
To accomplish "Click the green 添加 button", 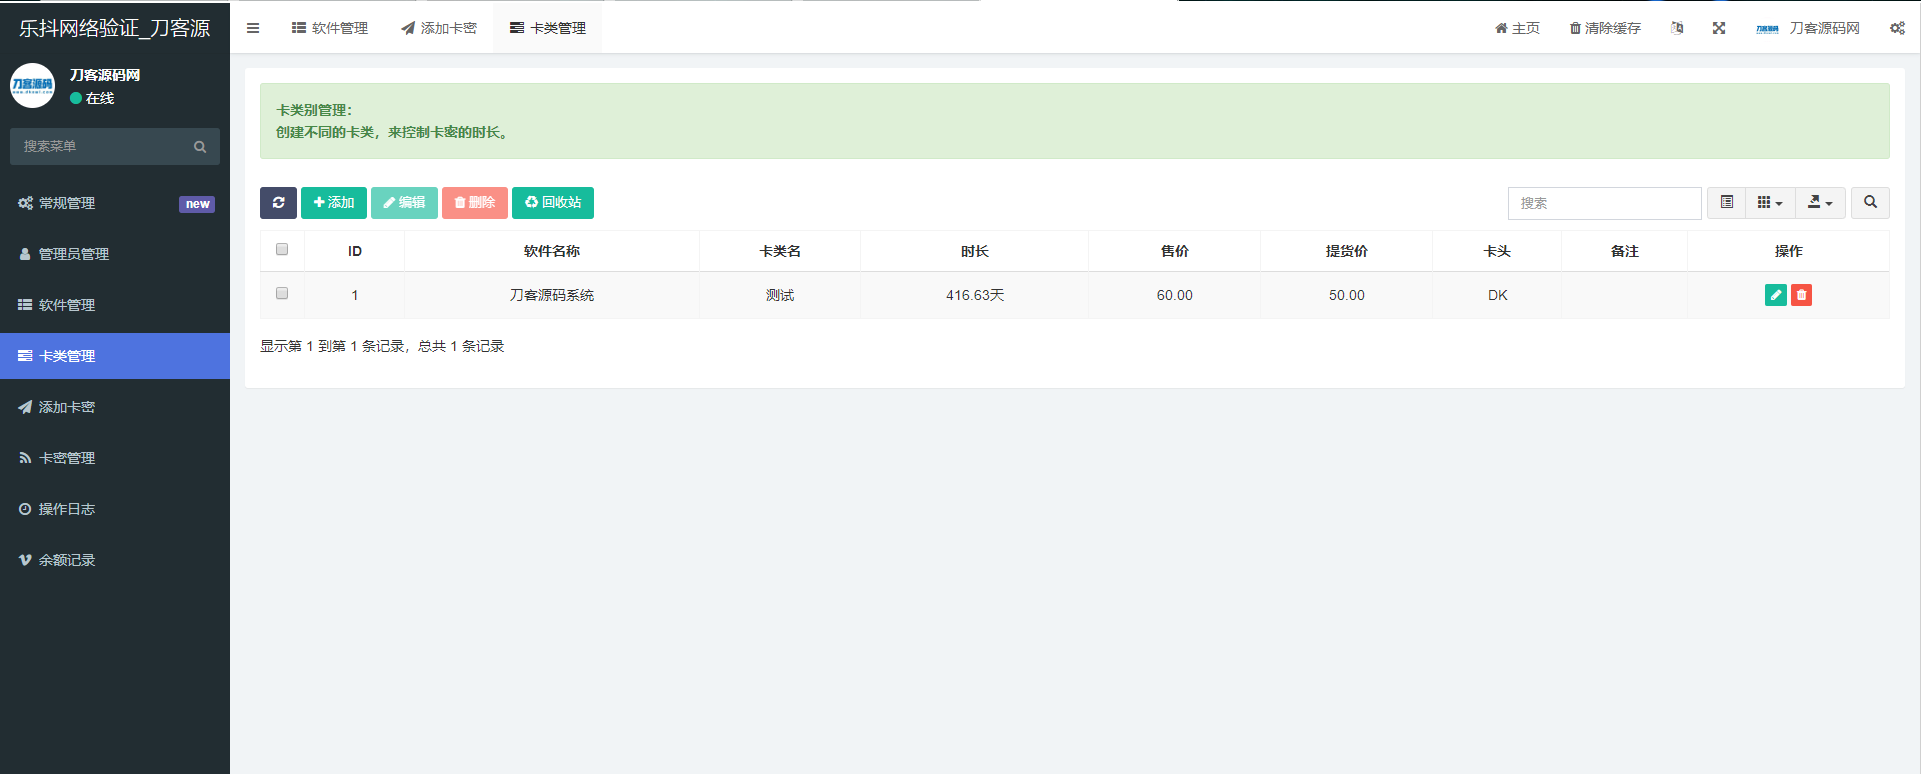I will point(334,203).
